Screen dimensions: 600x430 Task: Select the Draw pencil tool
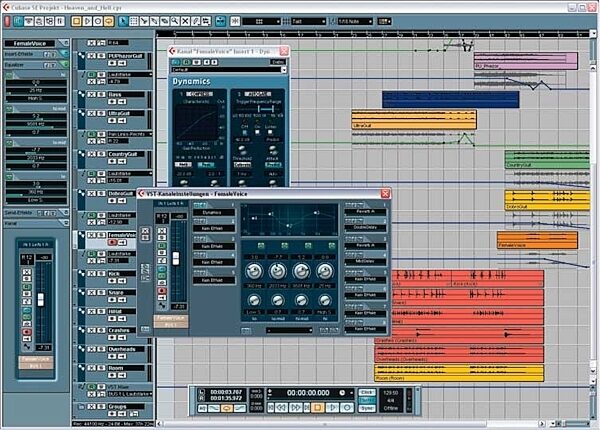tap(196, 21)
